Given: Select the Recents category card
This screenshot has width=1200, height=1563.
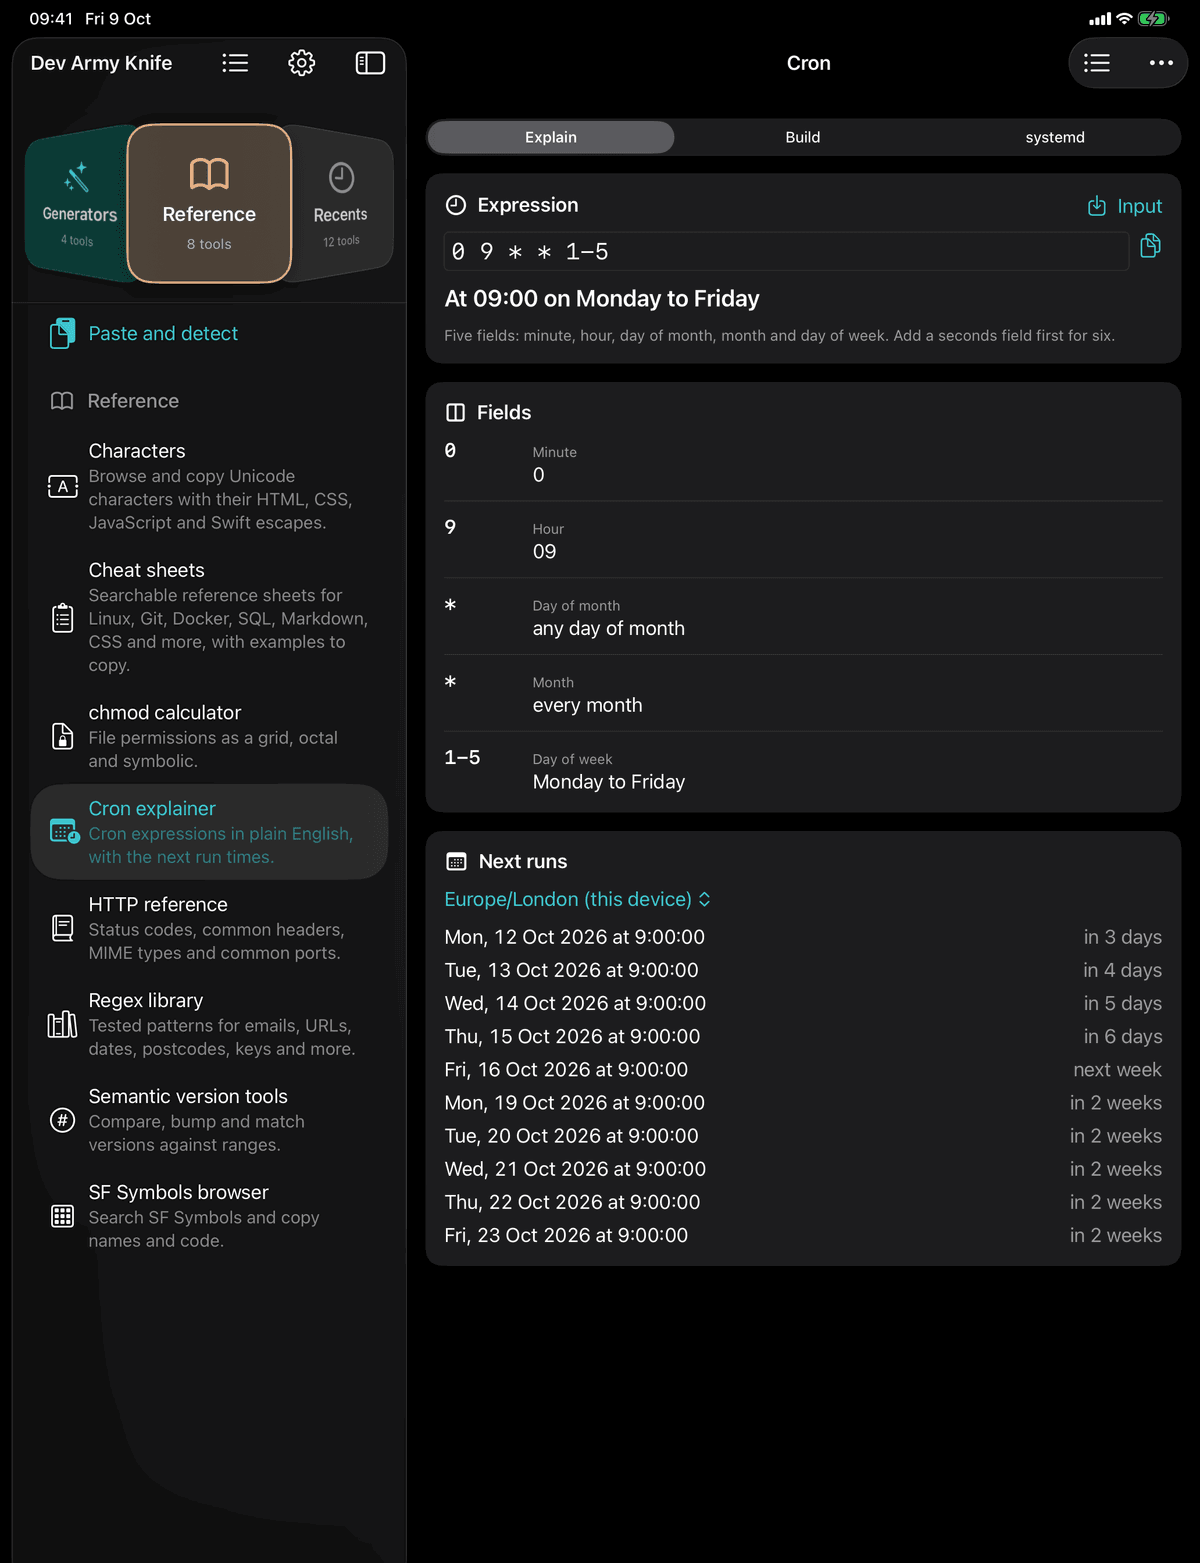Looking at the screenshot, I should (x=340, y=205).
